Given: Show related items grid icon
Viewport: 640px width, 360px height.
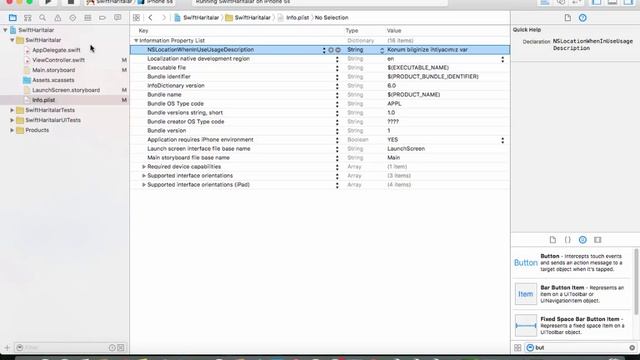Looking at the screenshot, I should [136, 18].
